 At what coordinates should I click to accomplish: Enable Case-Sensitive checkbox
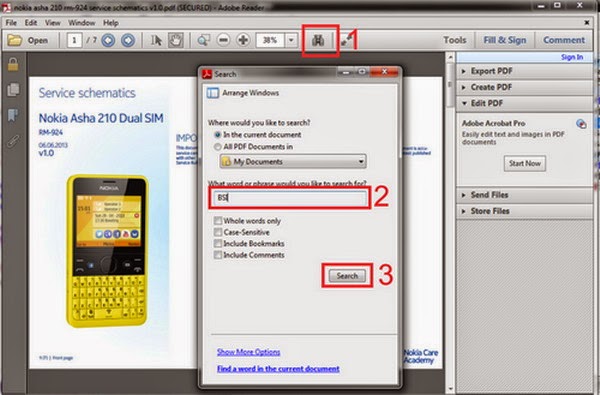click(x=218, y=232)
